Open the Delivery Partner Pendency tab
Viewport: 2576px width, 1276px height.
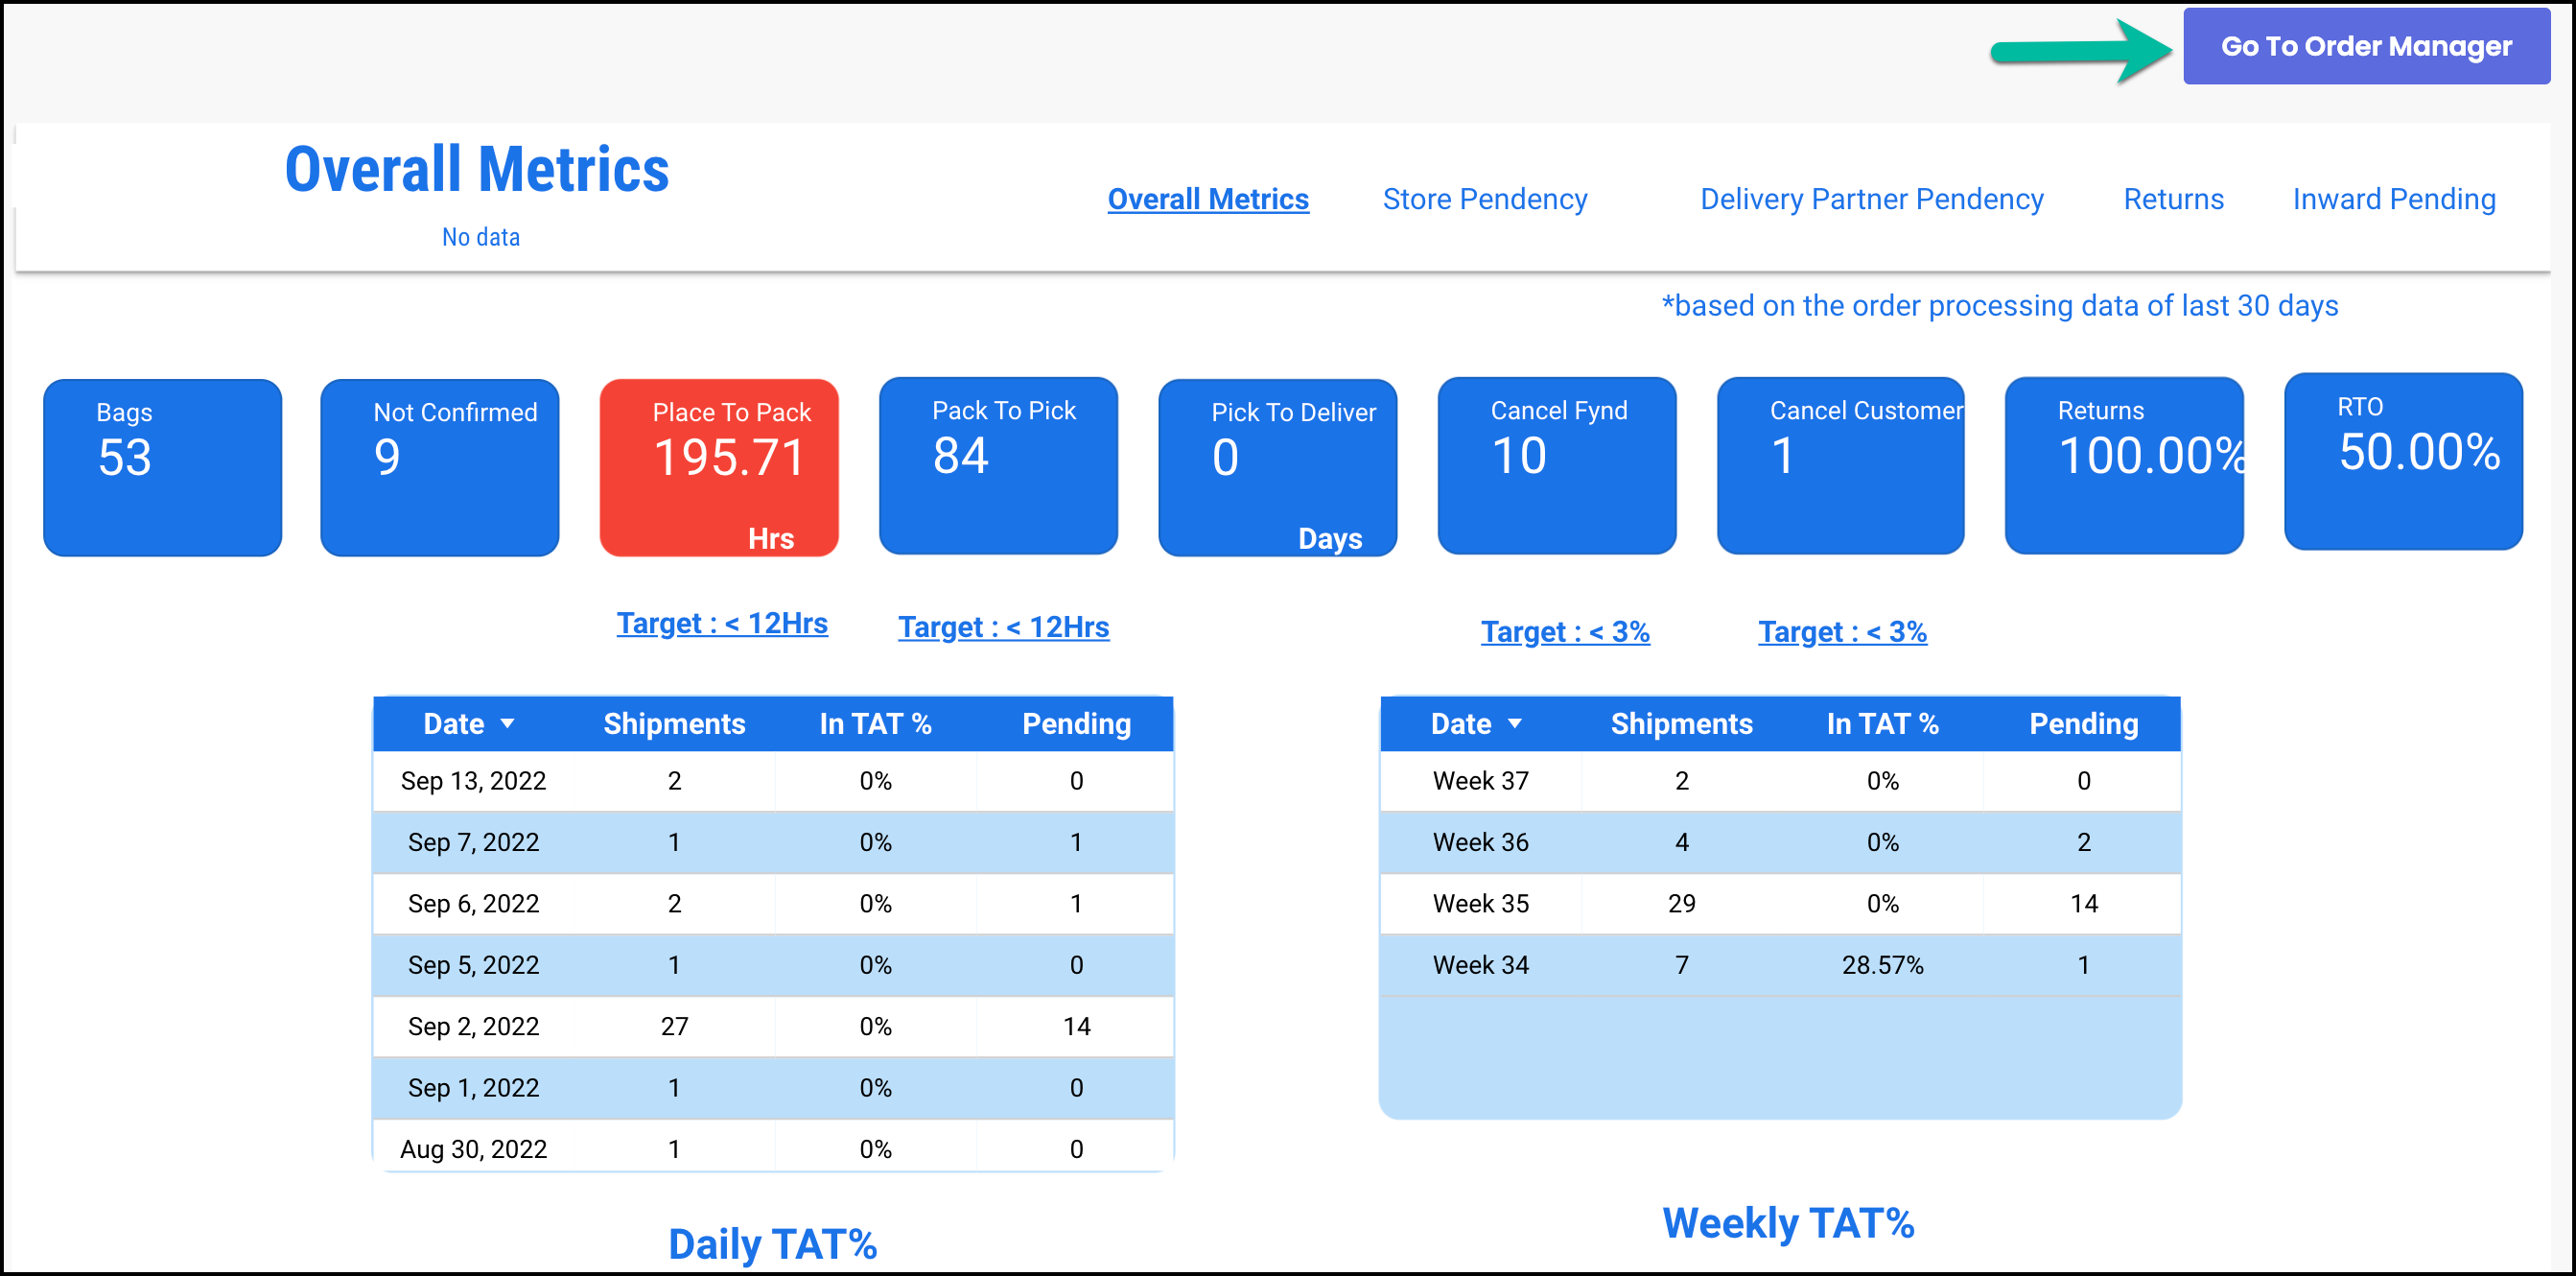(x=1872, y=199)
